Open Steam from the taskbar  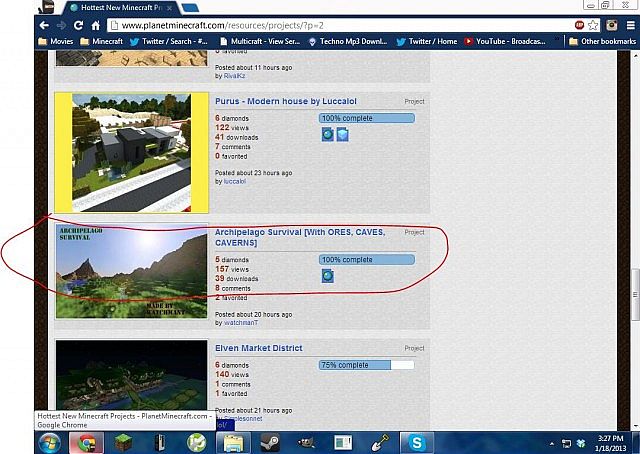[x=270, y=443]
